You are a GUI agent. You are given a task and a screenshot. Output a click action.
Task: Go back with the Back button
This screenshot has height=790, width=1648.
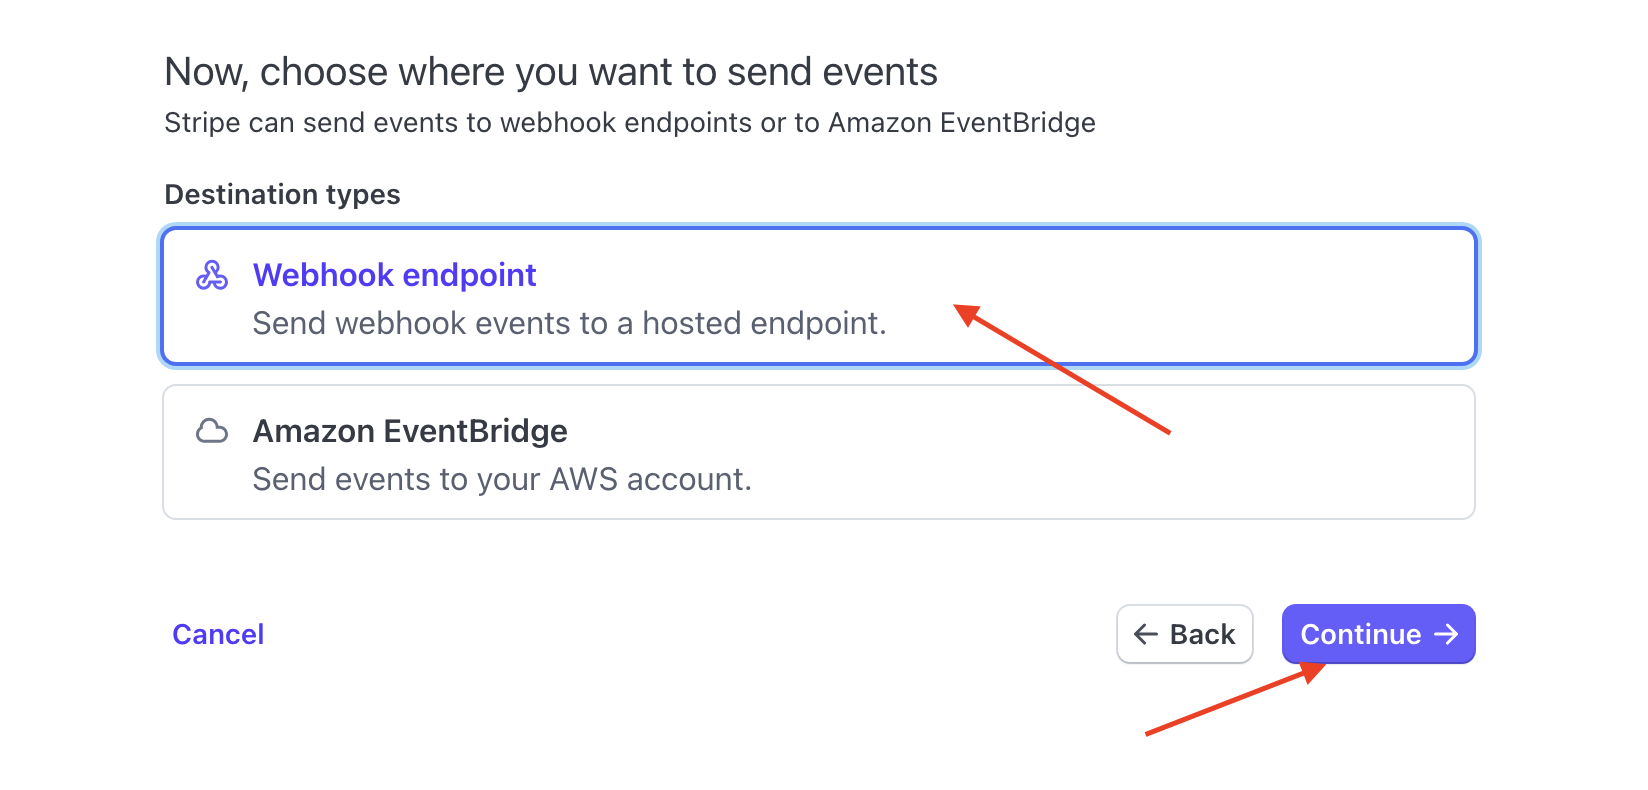(x=1184, y=634)
